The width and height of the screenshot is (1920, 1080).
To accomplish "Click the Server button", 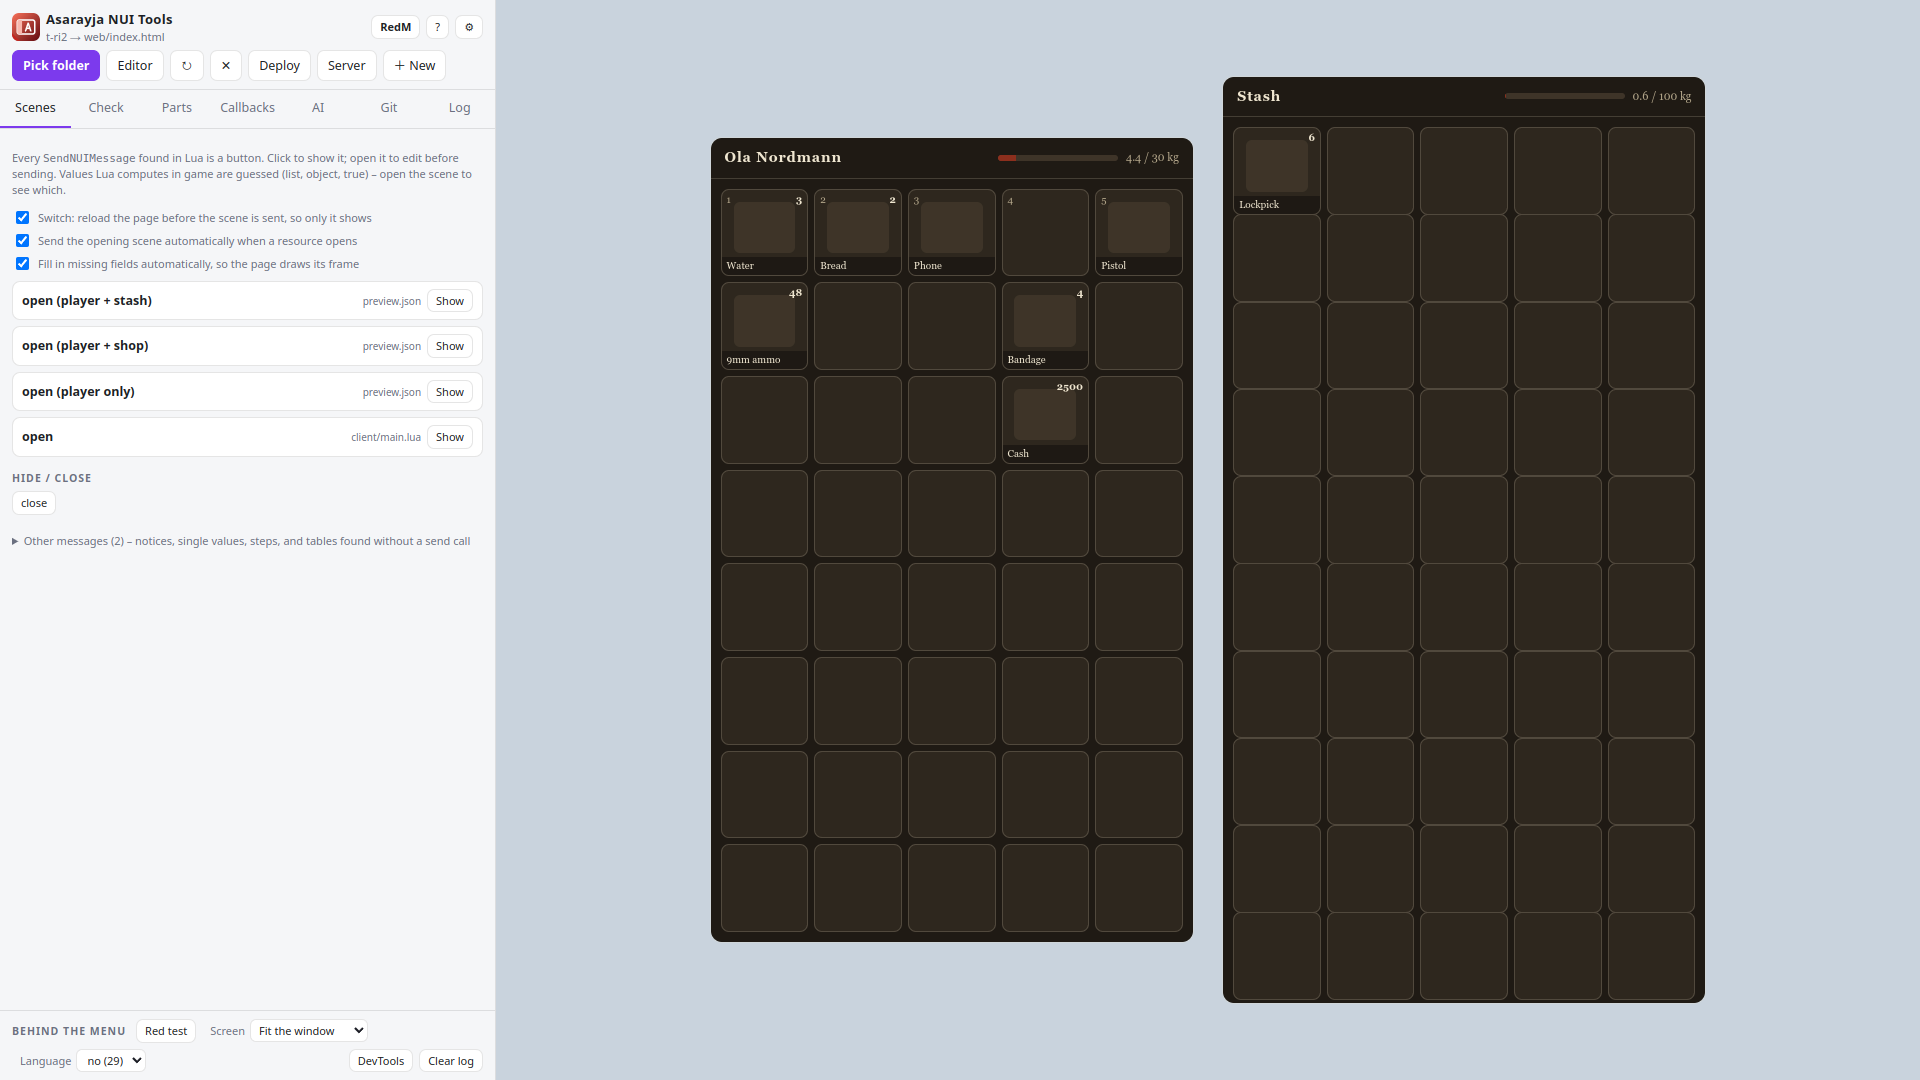I will [x=347, y=66].
